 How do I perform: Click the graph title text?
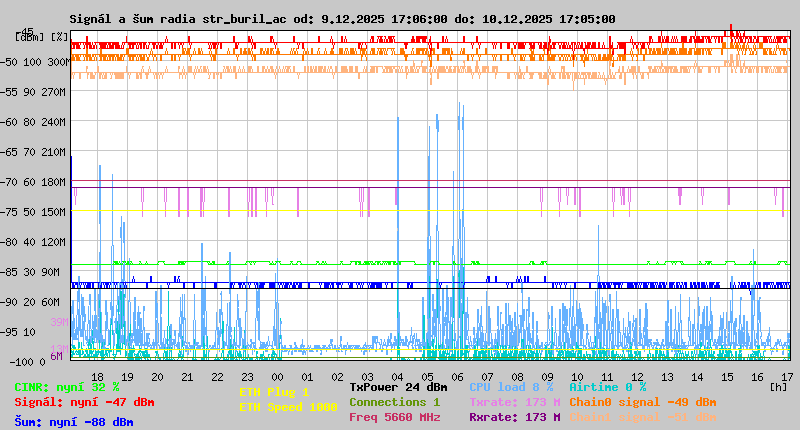[342, 19]
